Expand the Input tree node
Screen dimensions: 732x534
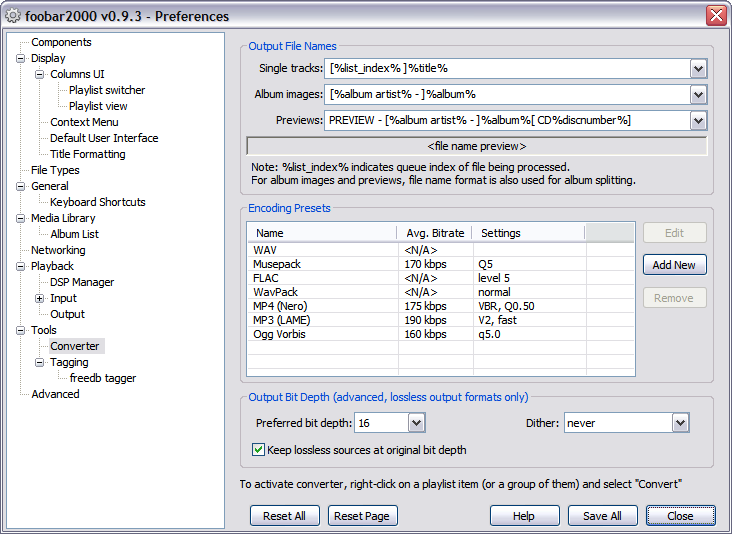point(40,298)
